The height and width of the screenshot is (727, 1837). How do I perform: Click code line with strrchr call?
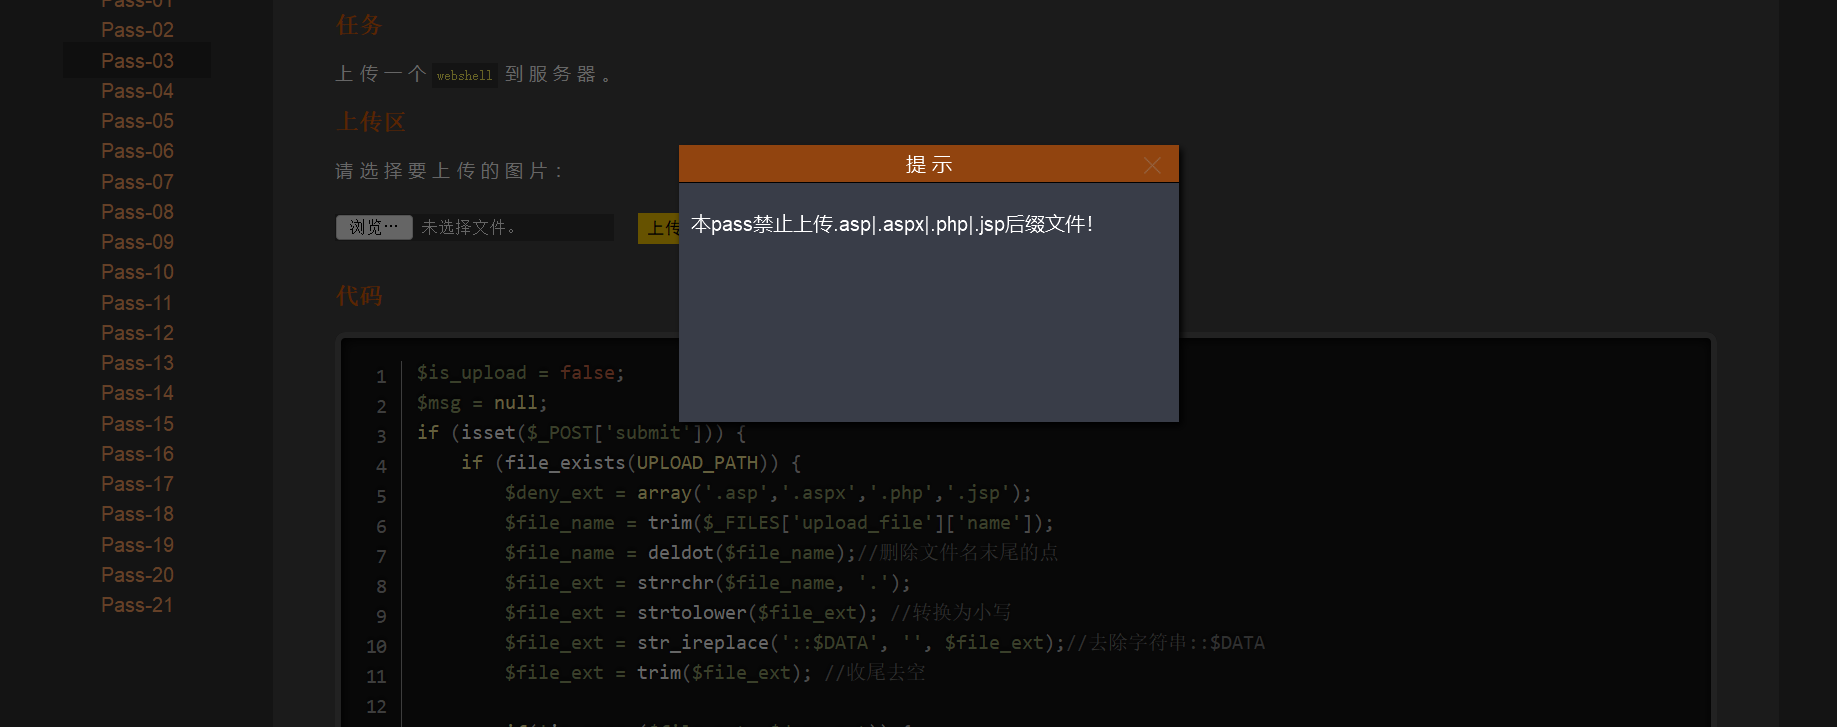[708, 583]
